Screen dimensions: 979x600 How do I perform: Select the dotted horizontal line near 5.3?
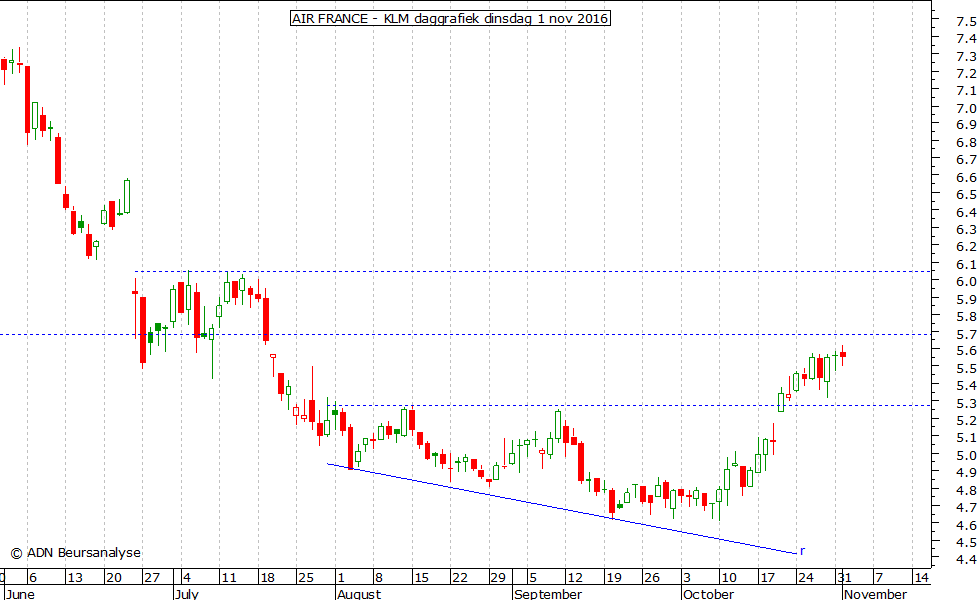629,405
